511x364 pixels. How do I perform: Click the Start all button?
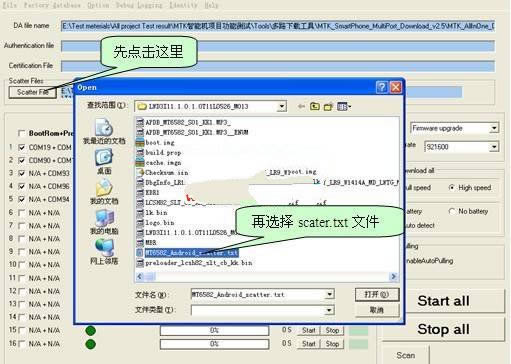click(x=443, y=301)
